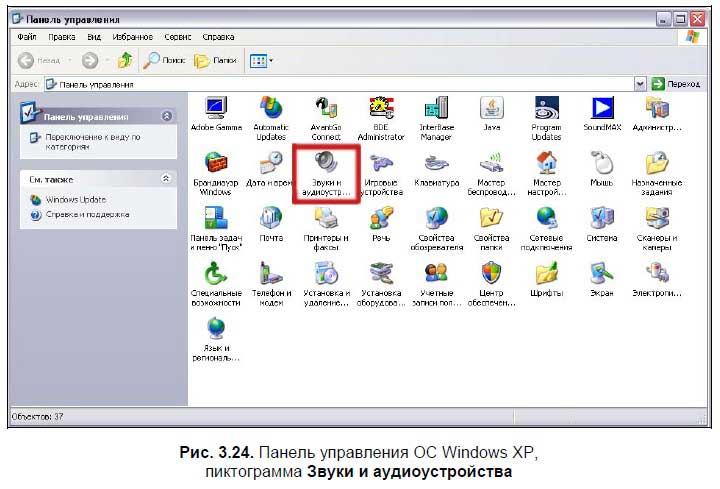Click the Переключение к виду по категориям link

92,141
